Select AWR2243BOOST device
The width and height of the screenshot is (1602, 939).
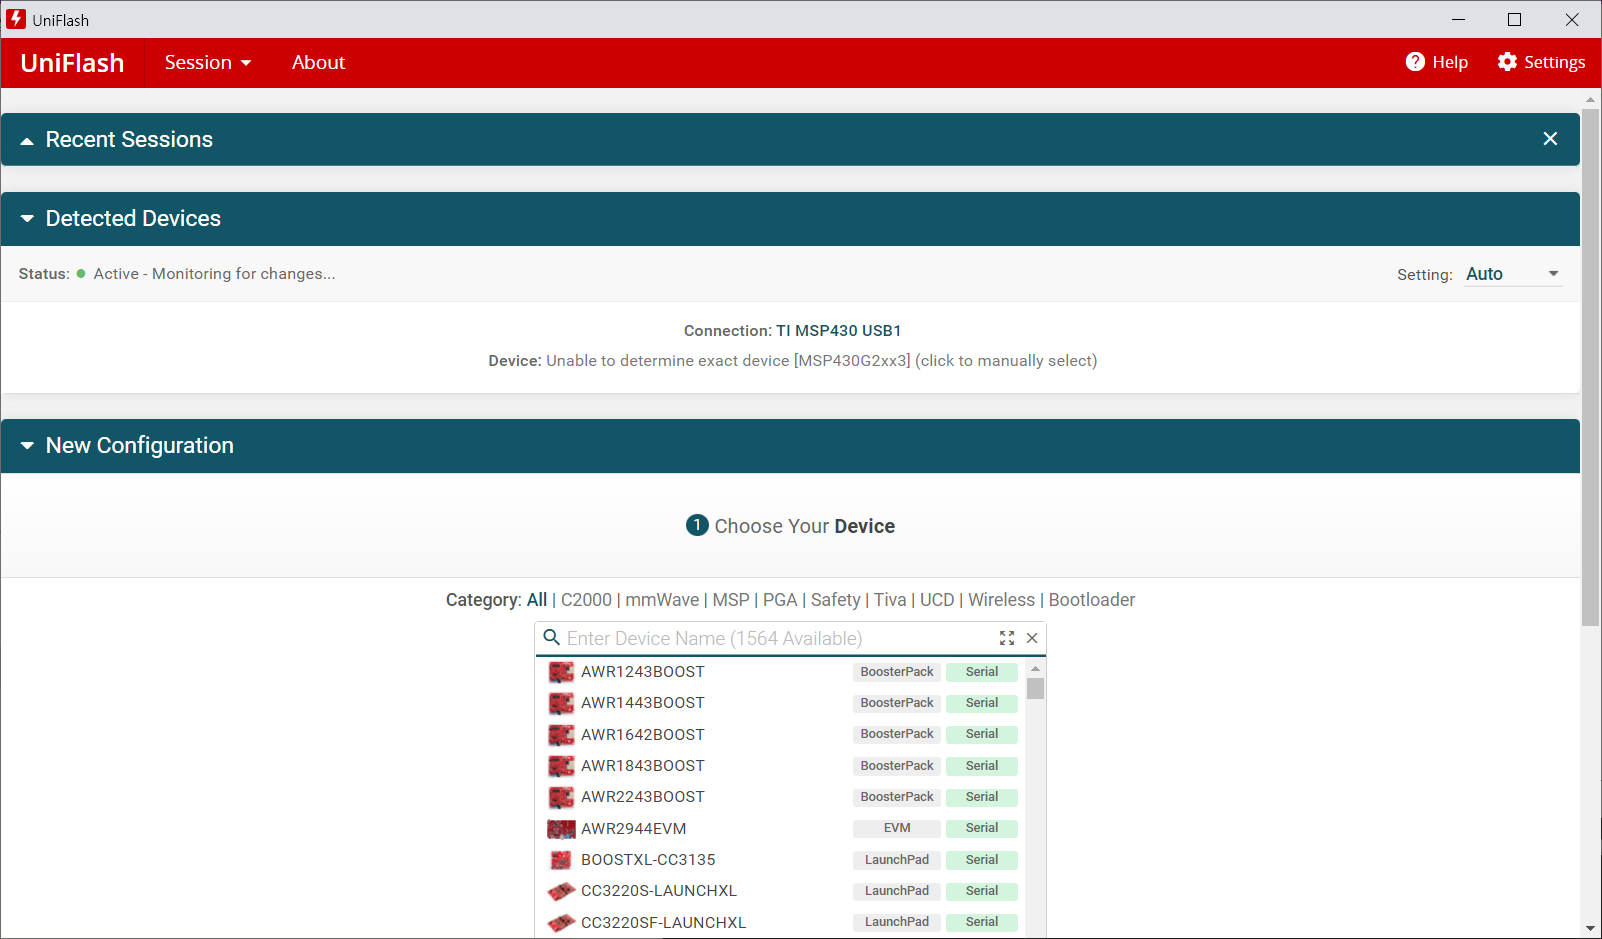pos(781,797)
